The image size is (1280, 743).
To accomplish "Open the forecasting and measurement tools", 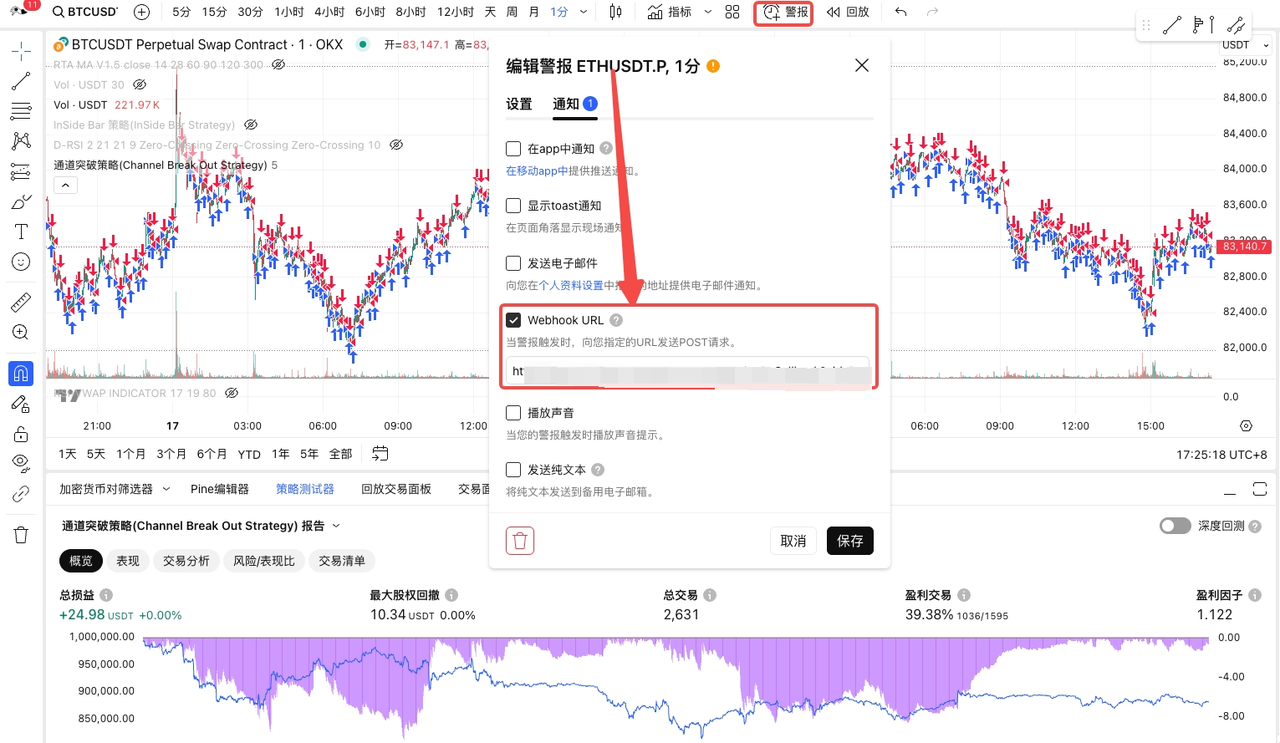I will click(21, 172).
